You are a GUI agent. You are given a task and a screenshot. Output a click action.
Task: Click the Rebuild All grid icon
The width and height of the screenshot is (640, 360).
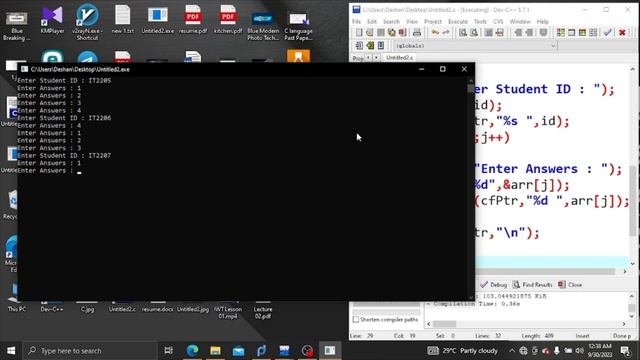(593, 33)
